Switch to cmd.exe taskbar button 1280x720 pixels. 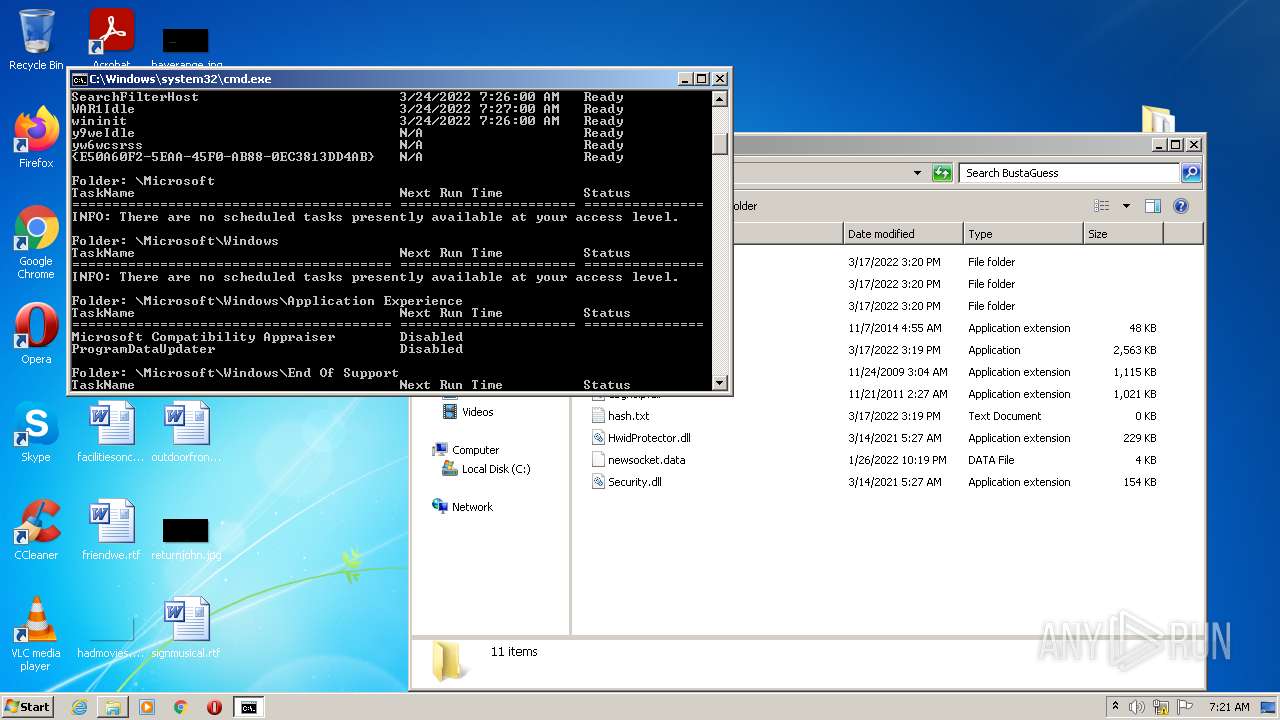(248, 707)
